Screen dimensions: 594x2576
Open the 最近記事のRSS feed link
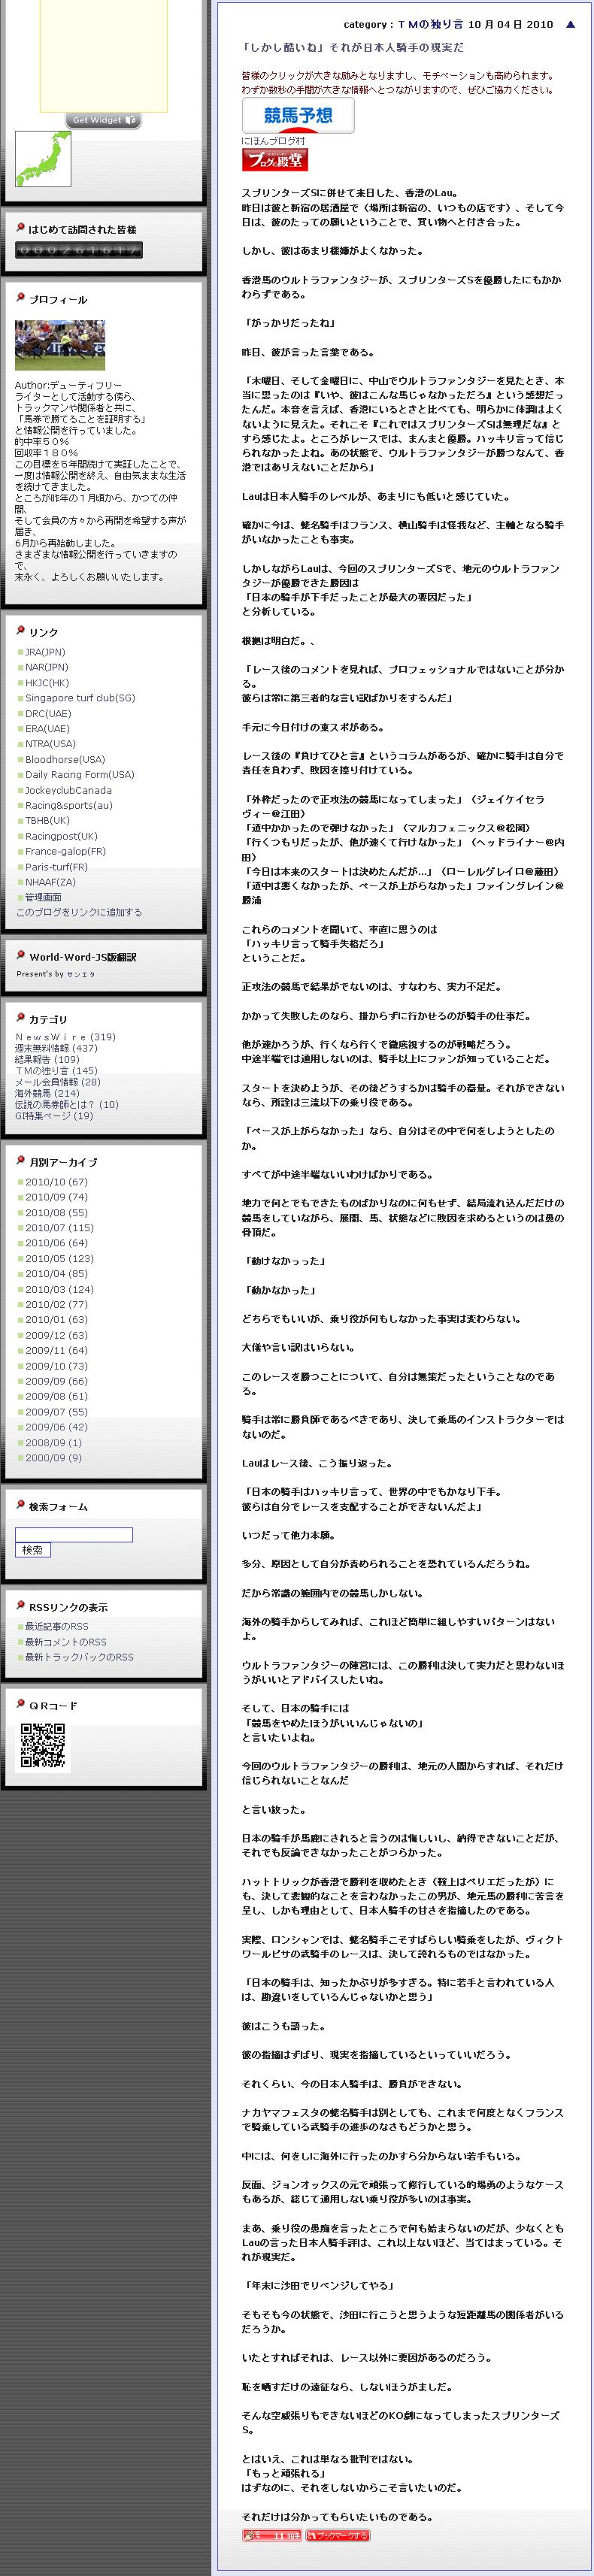pyautogui.click(x=56, y=1627)
